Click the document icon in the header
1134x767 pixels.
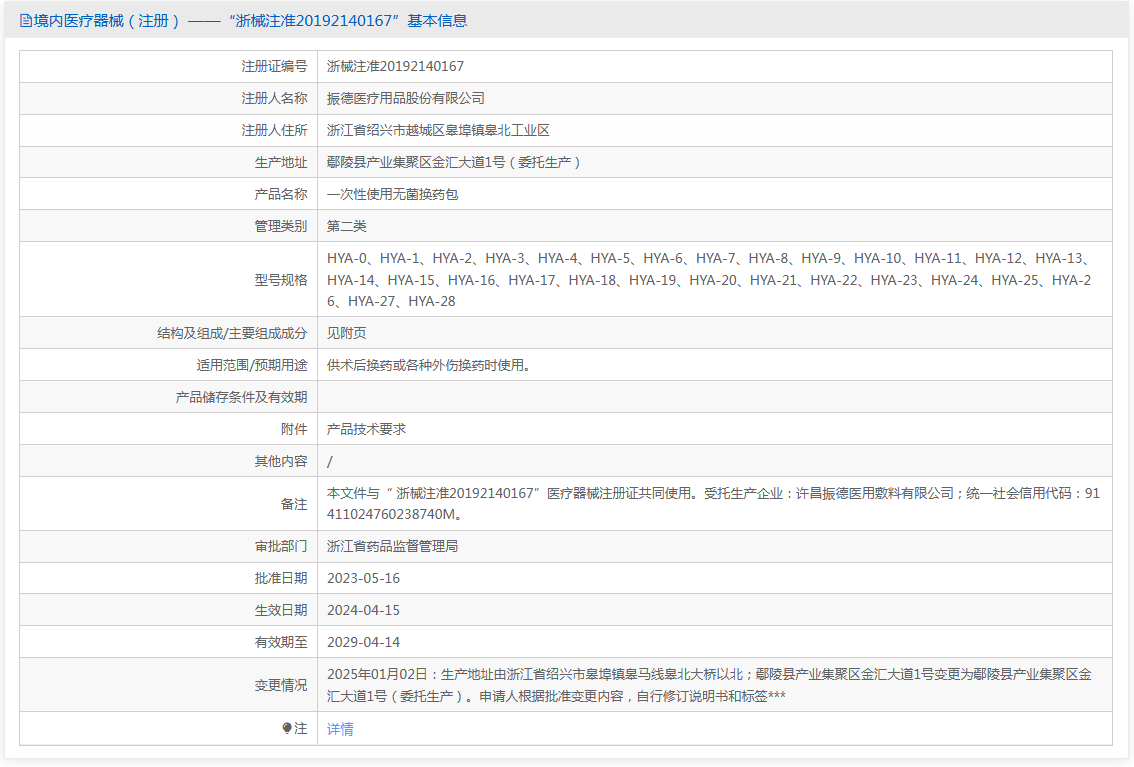pyautogui.click(x=25, y=21)
